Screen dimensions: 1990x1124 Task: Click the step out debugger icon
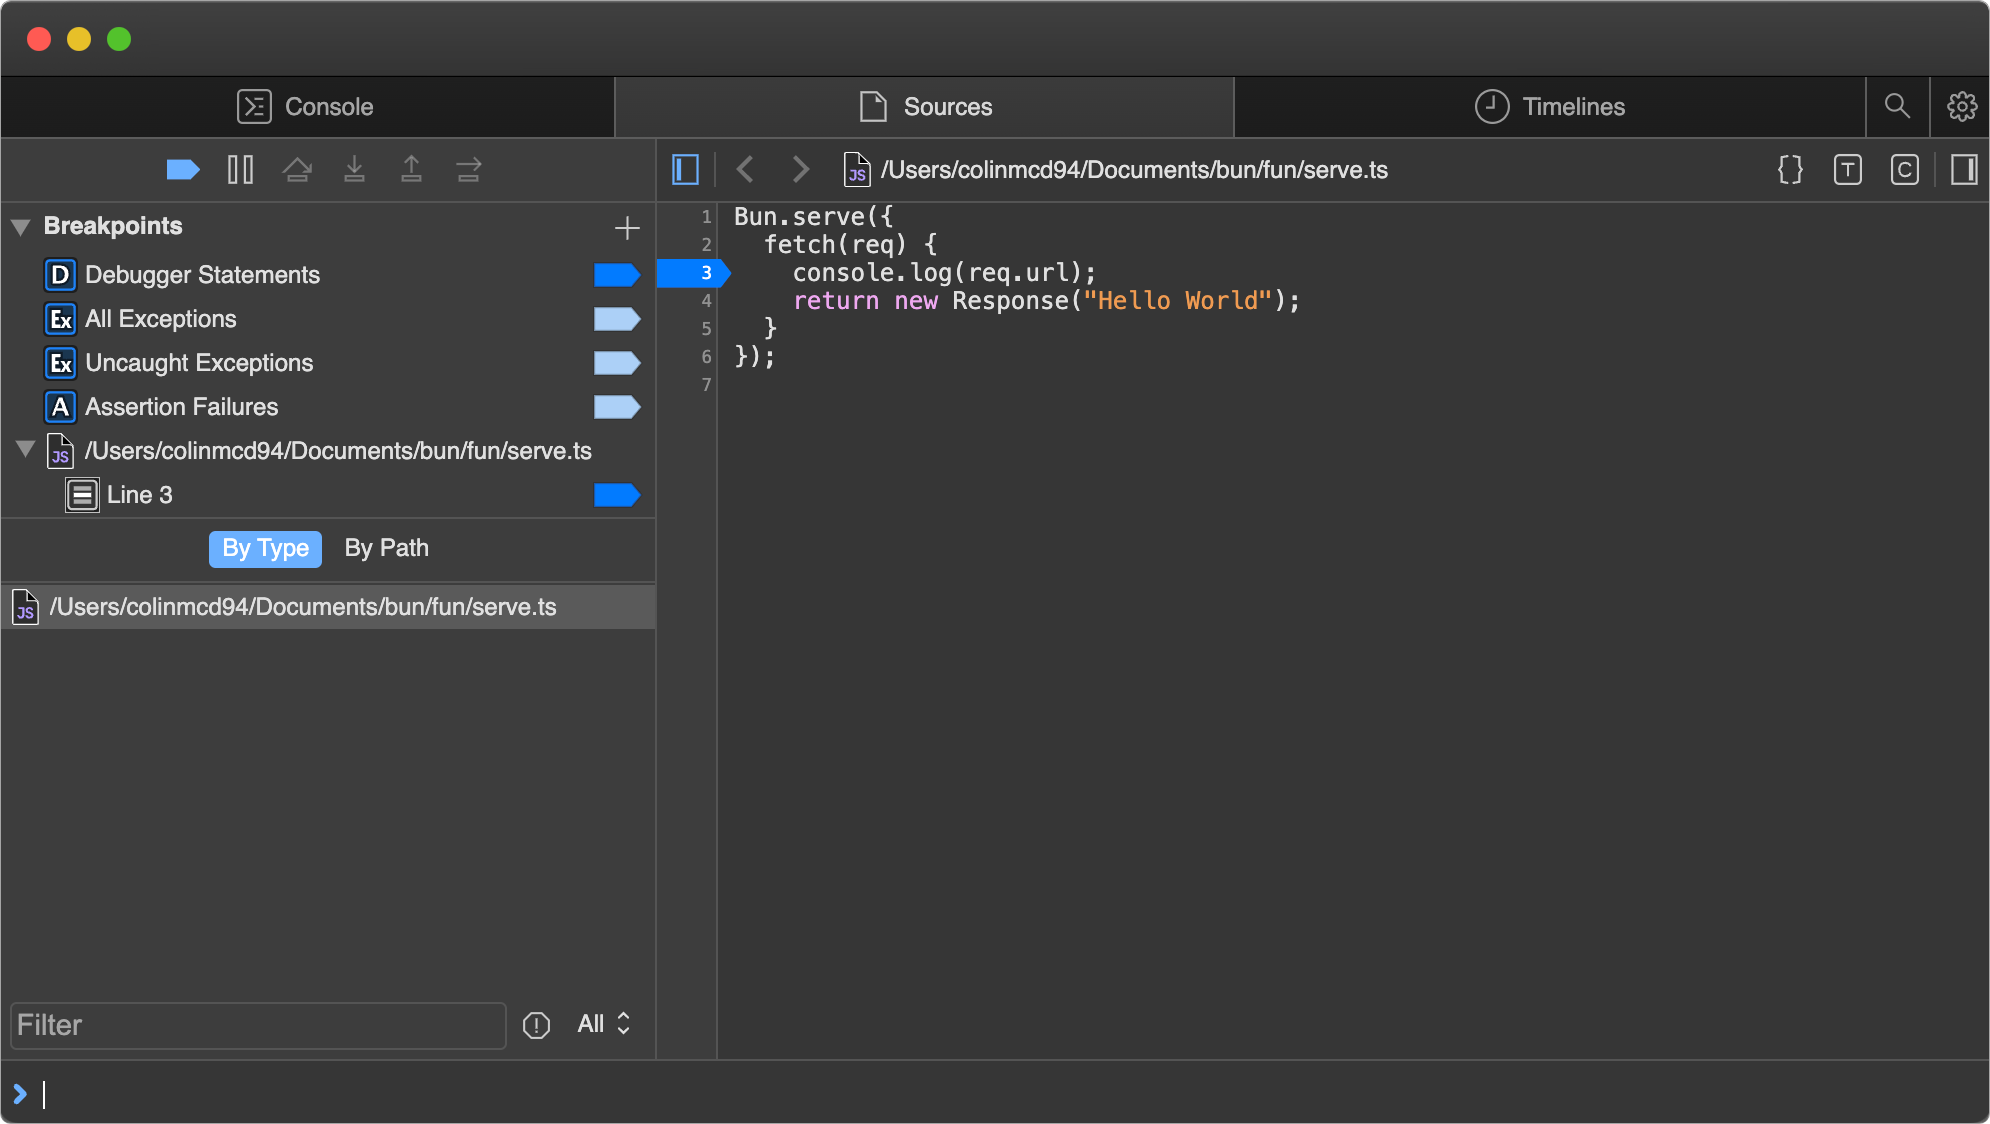tap(411, 169)
